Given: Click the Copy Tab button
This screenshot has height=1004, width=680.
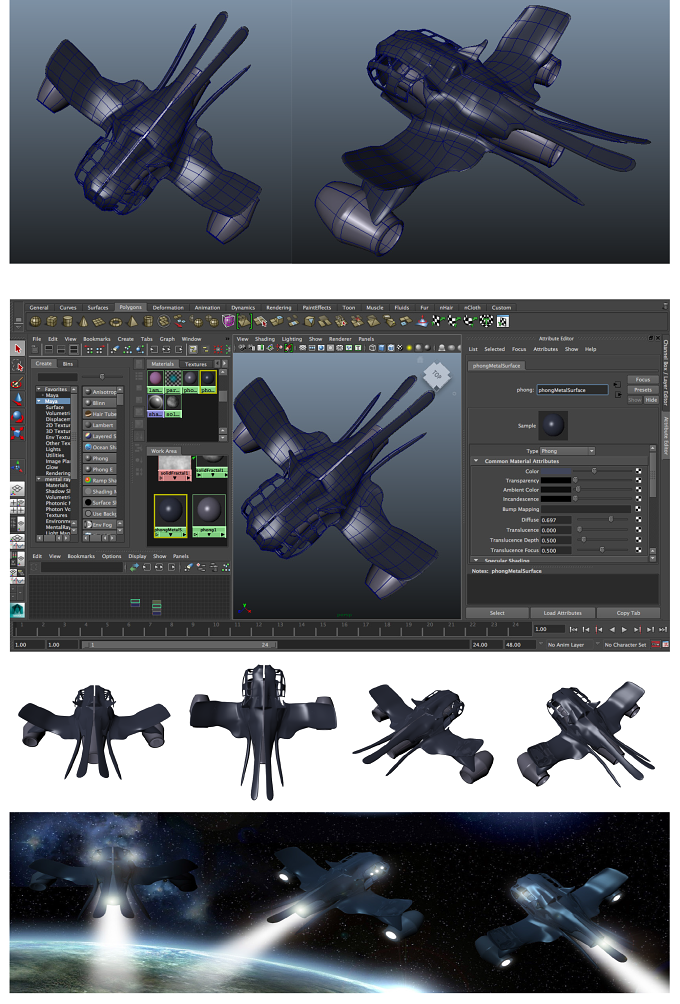Looking at the screenshot, I should 628,613.
